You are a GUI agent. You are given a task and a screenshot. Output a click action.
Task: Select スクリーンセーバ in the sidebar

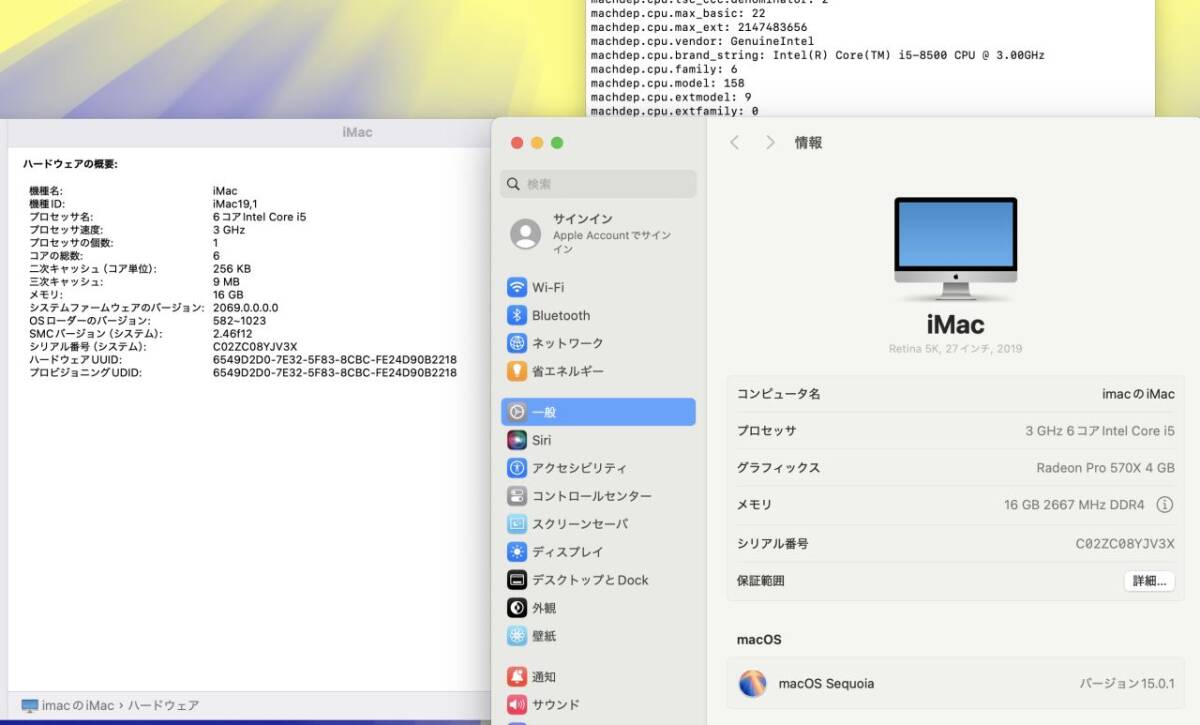[x=598, y=524]
